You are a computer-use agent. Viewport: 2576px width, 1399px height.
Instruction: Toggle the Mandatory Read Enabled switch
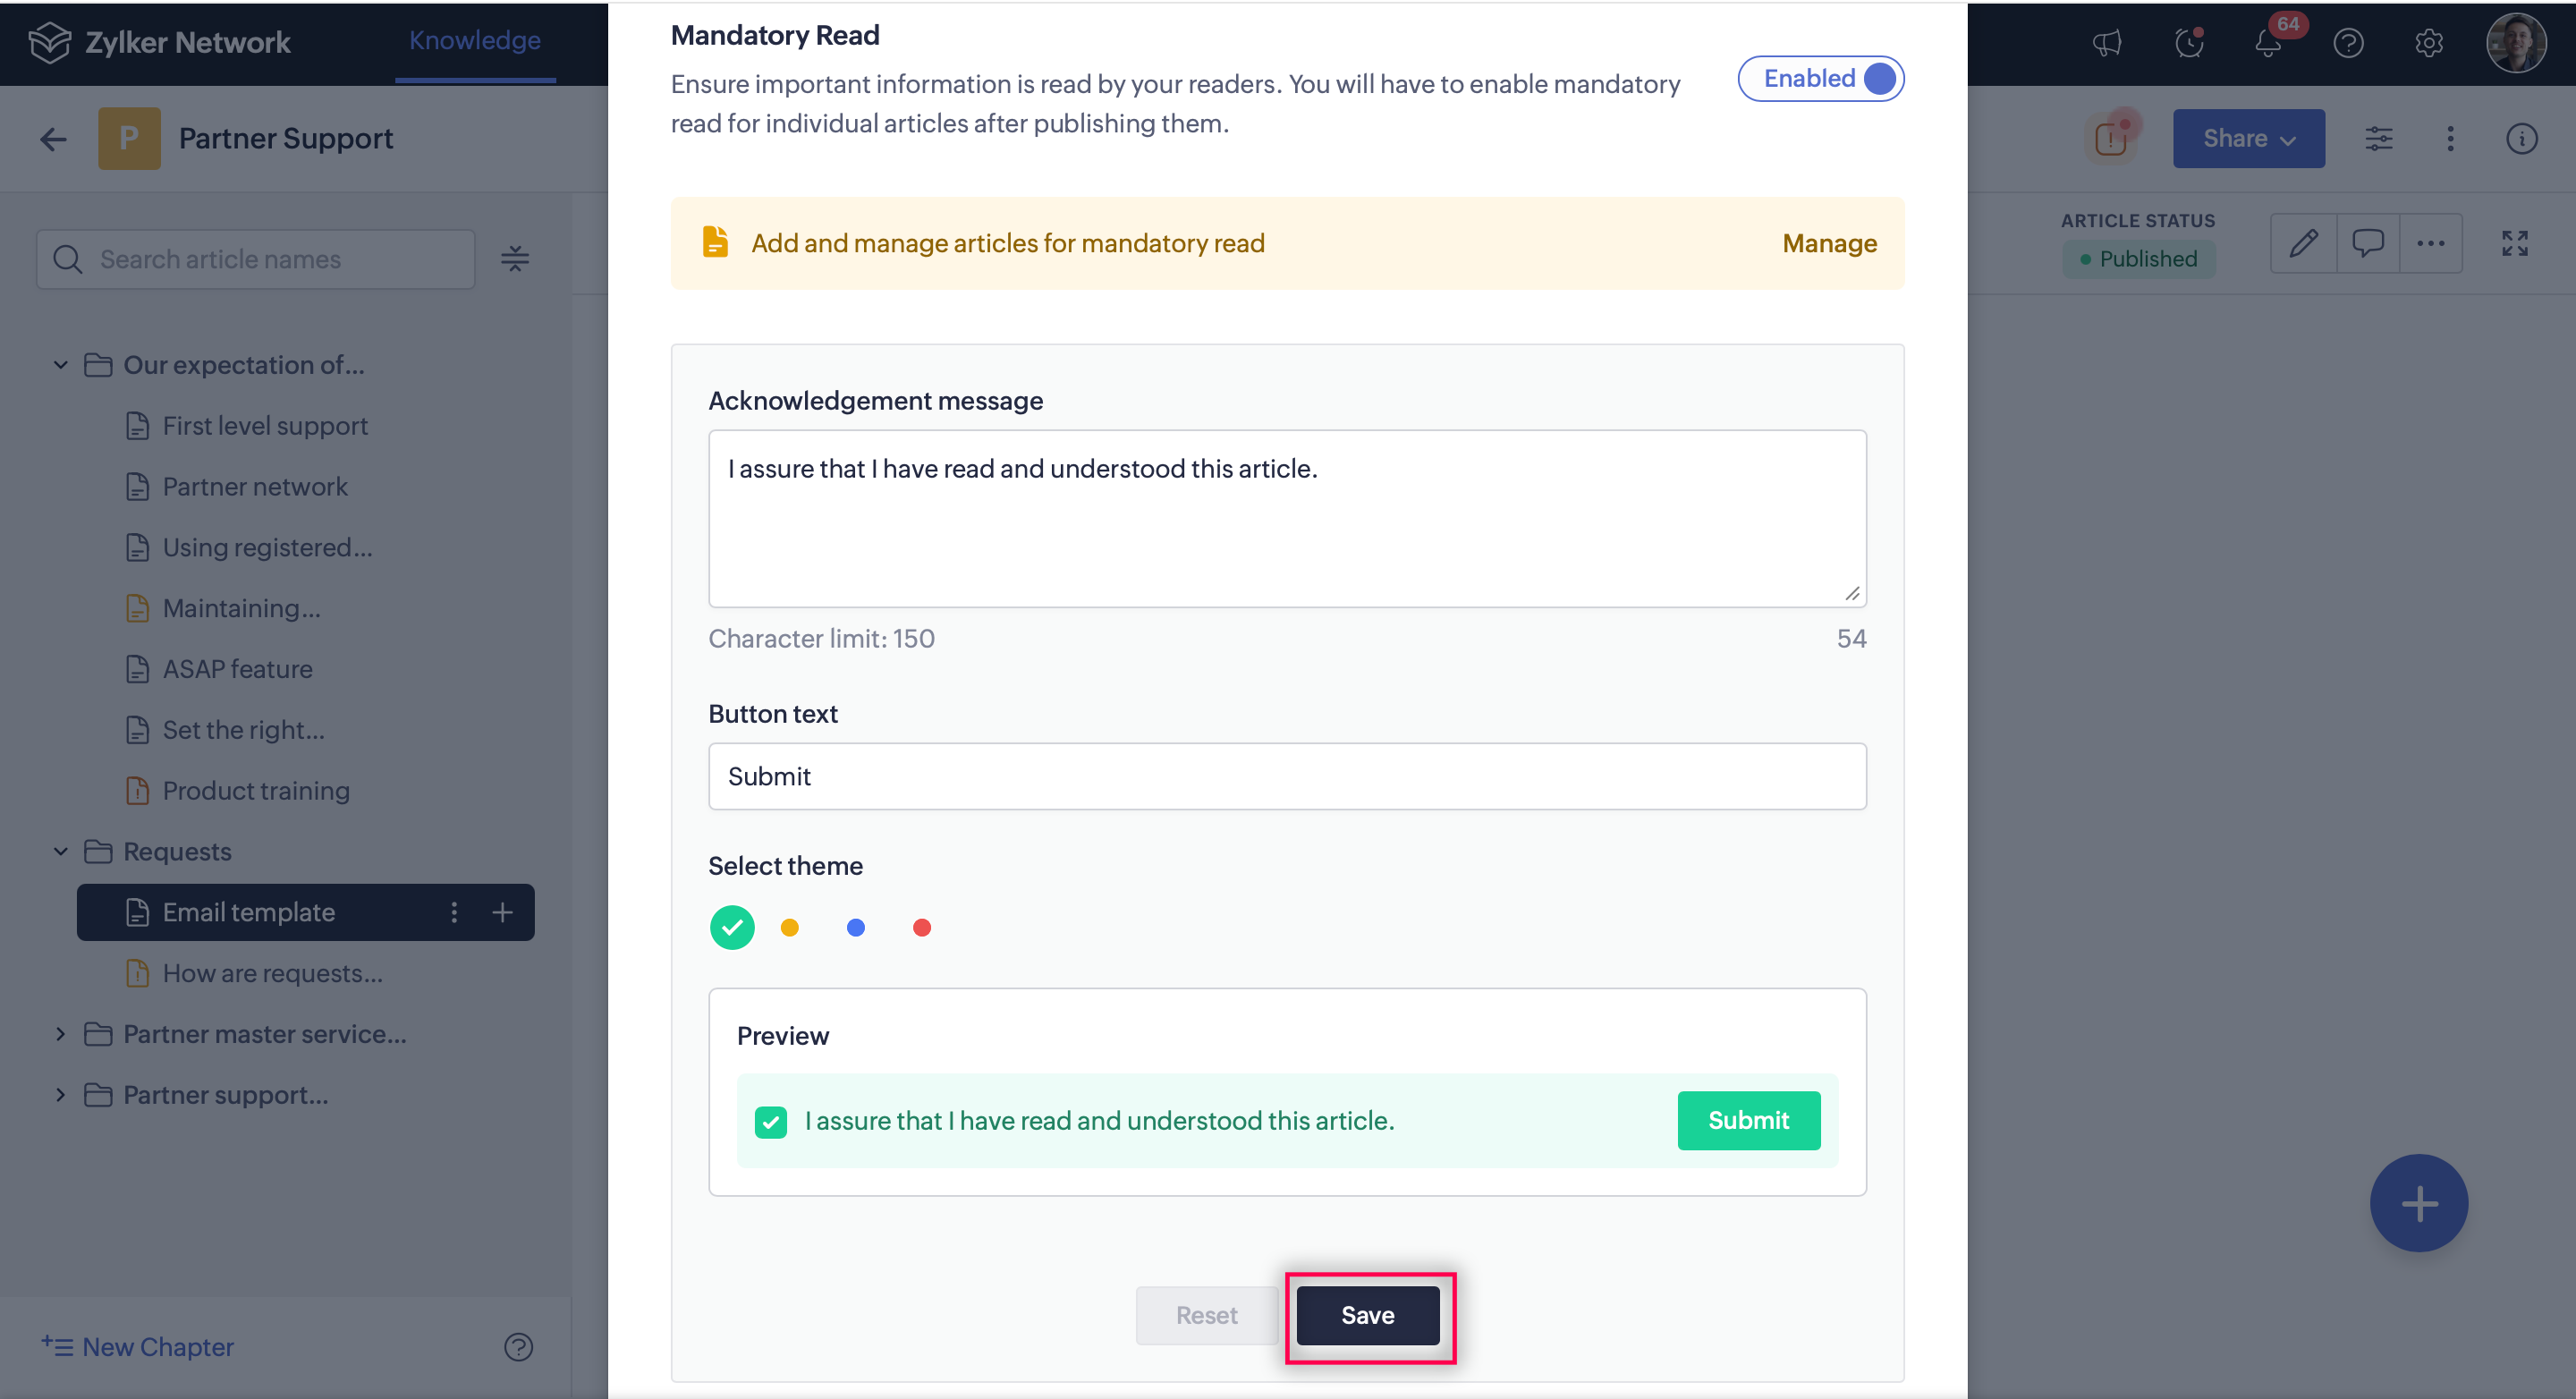[x=1820, y=79]
